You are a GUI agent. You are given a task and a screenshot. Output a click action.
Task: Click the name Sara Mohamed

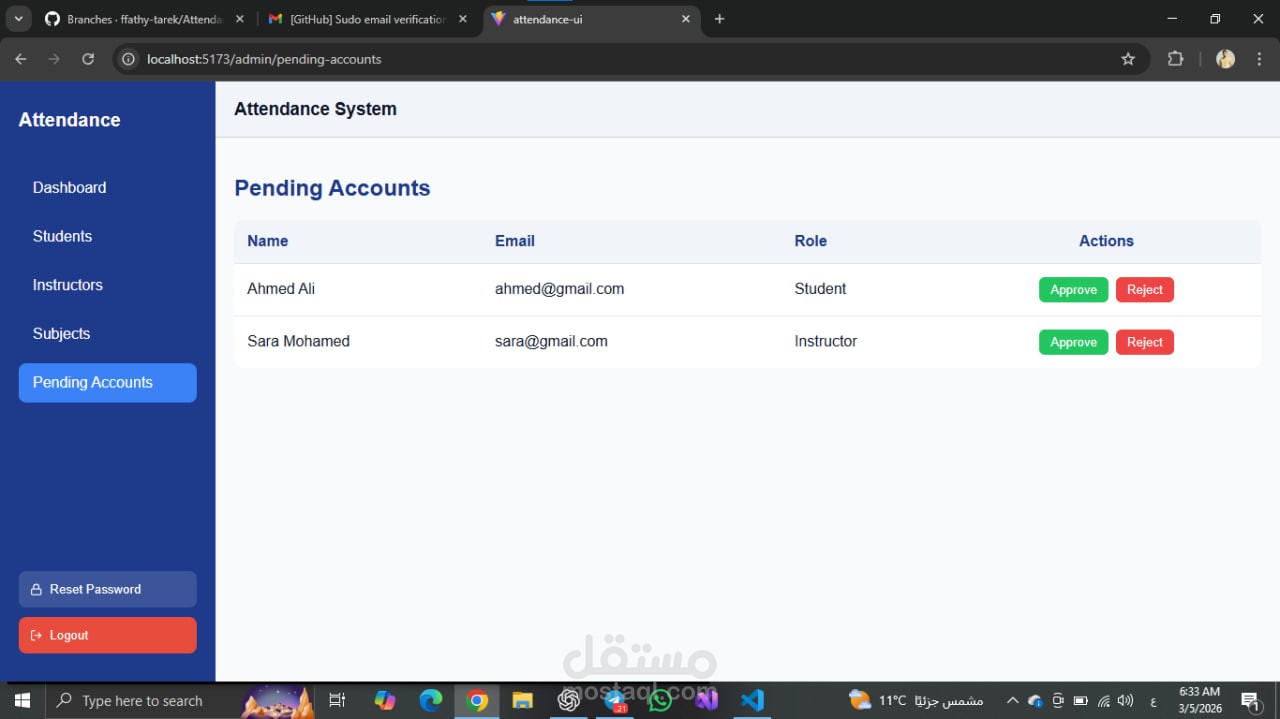tap(298, 341)
